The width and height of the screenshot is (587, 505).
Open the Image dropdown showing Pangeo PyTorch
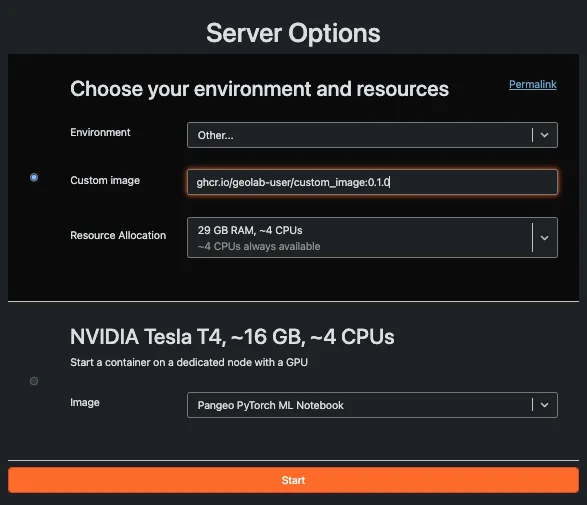(372, 405)
